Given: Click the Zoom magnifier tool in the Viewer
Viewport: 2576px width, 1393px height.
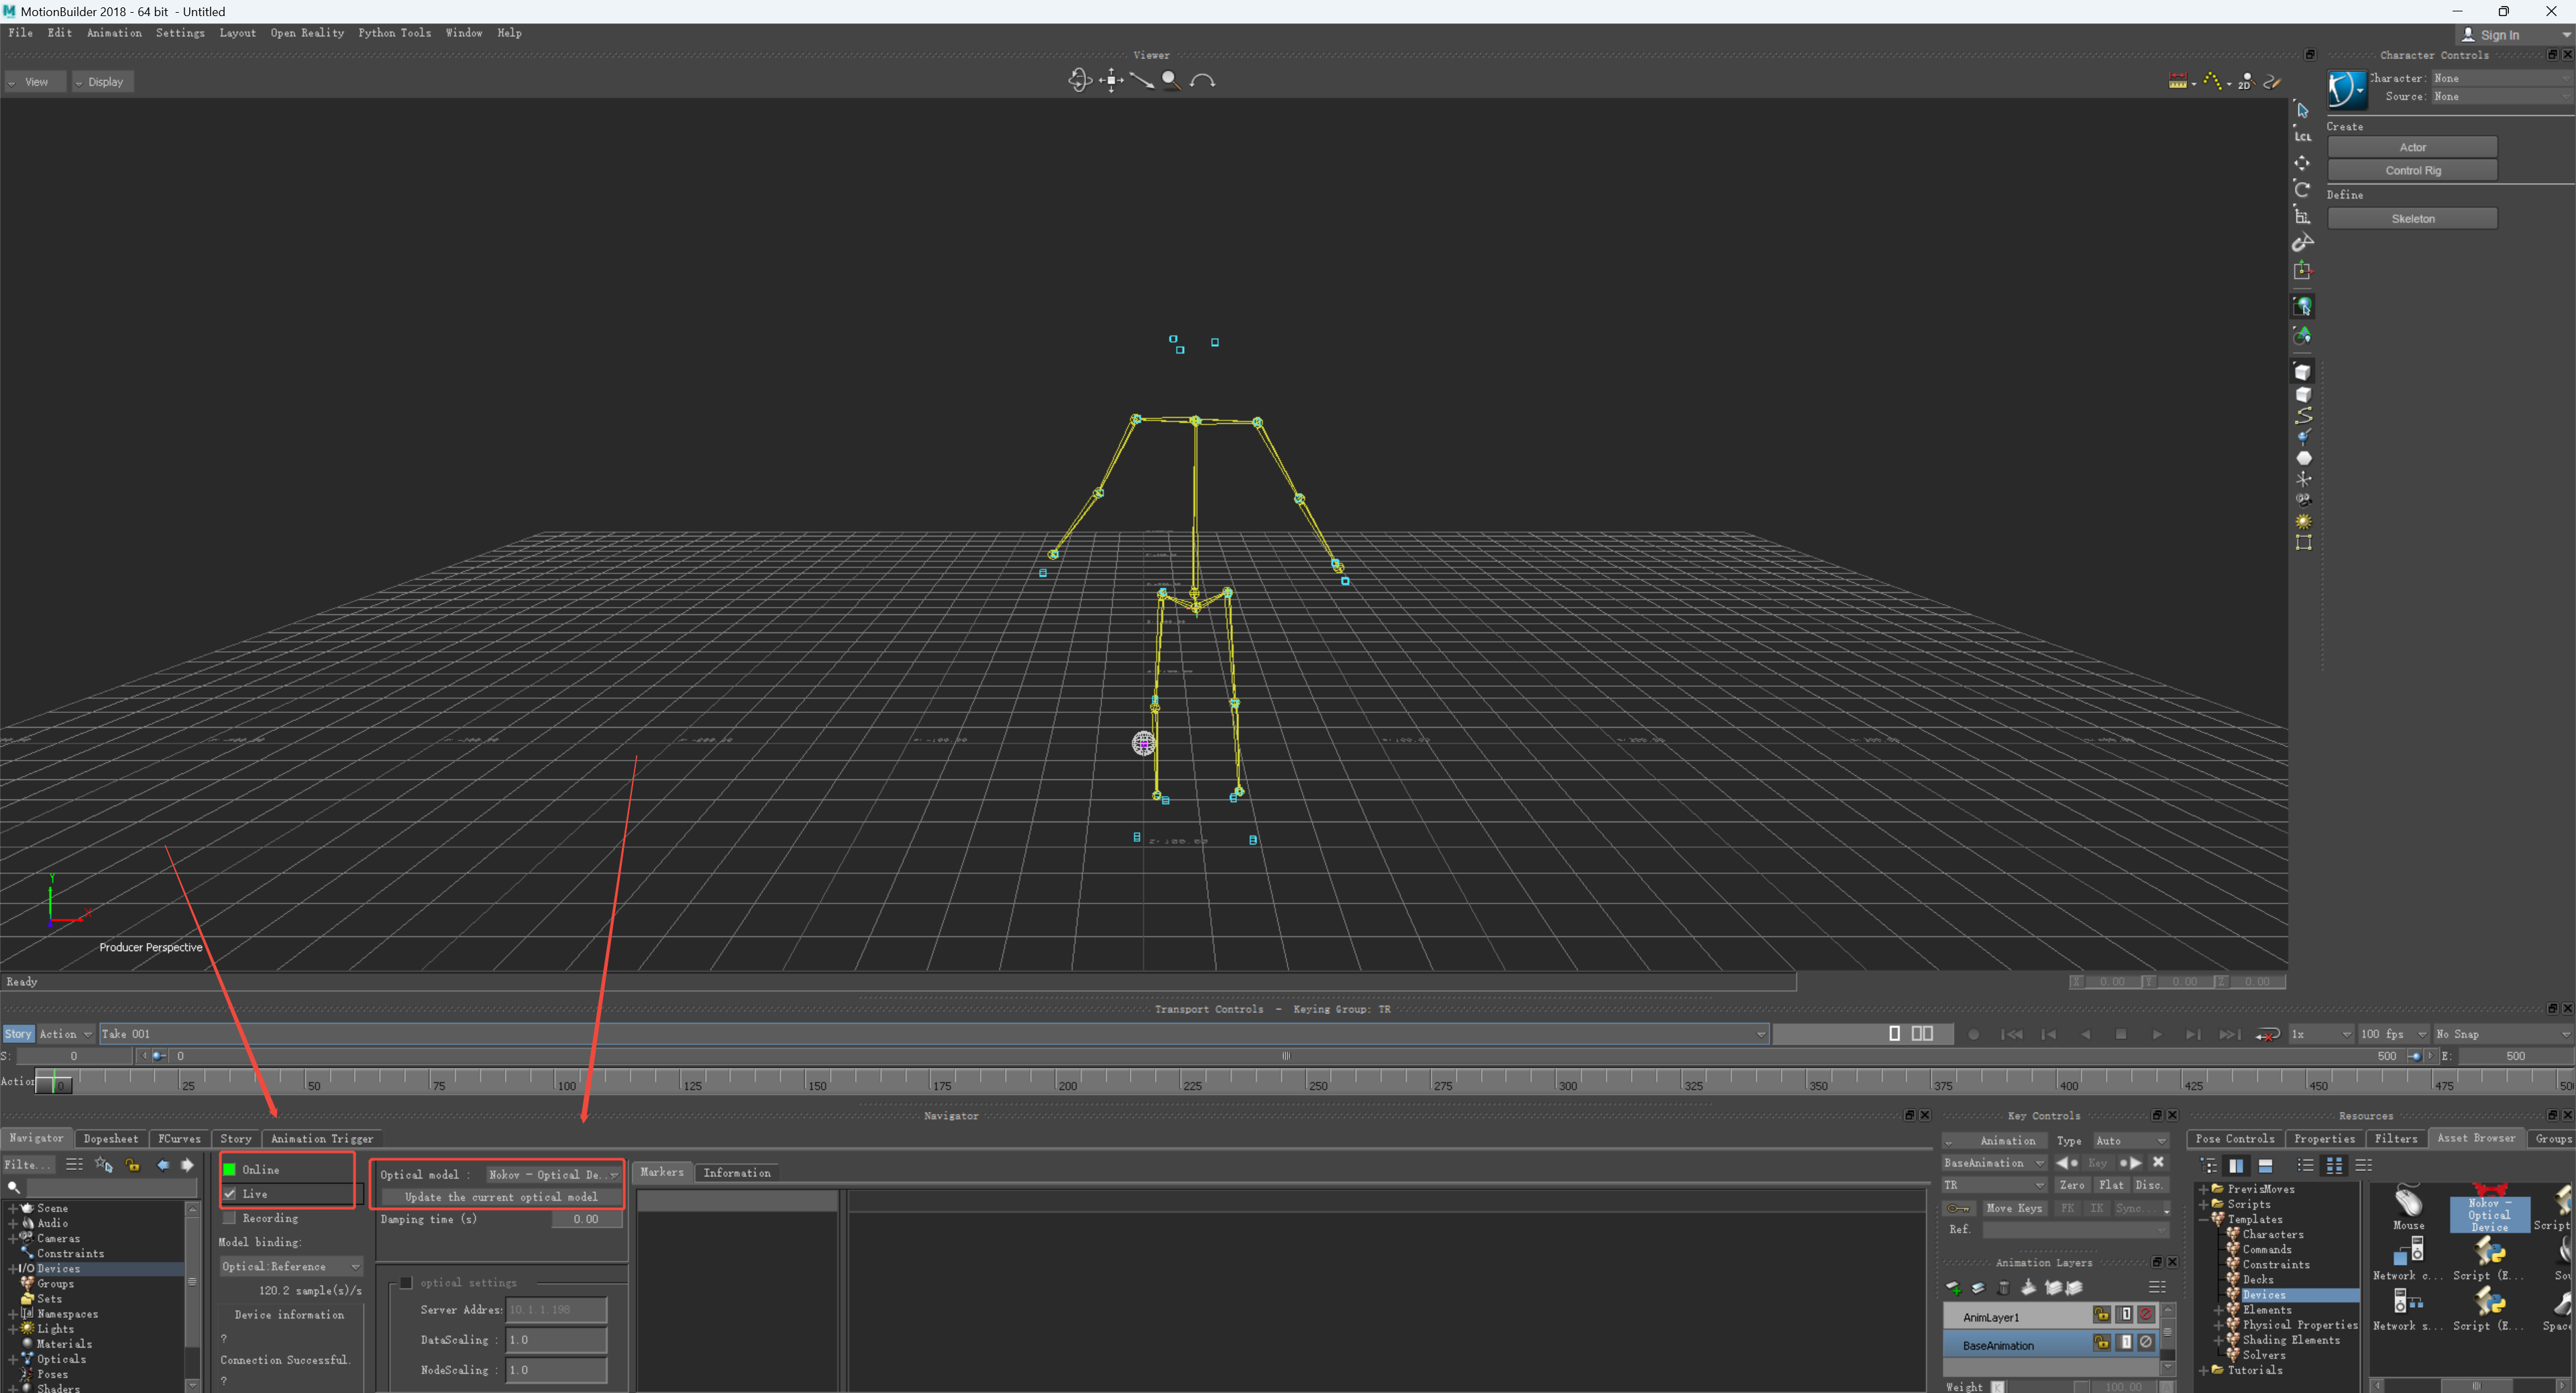Looking at the screenshot, I should pyautogui.click(x=1171, y=80).
